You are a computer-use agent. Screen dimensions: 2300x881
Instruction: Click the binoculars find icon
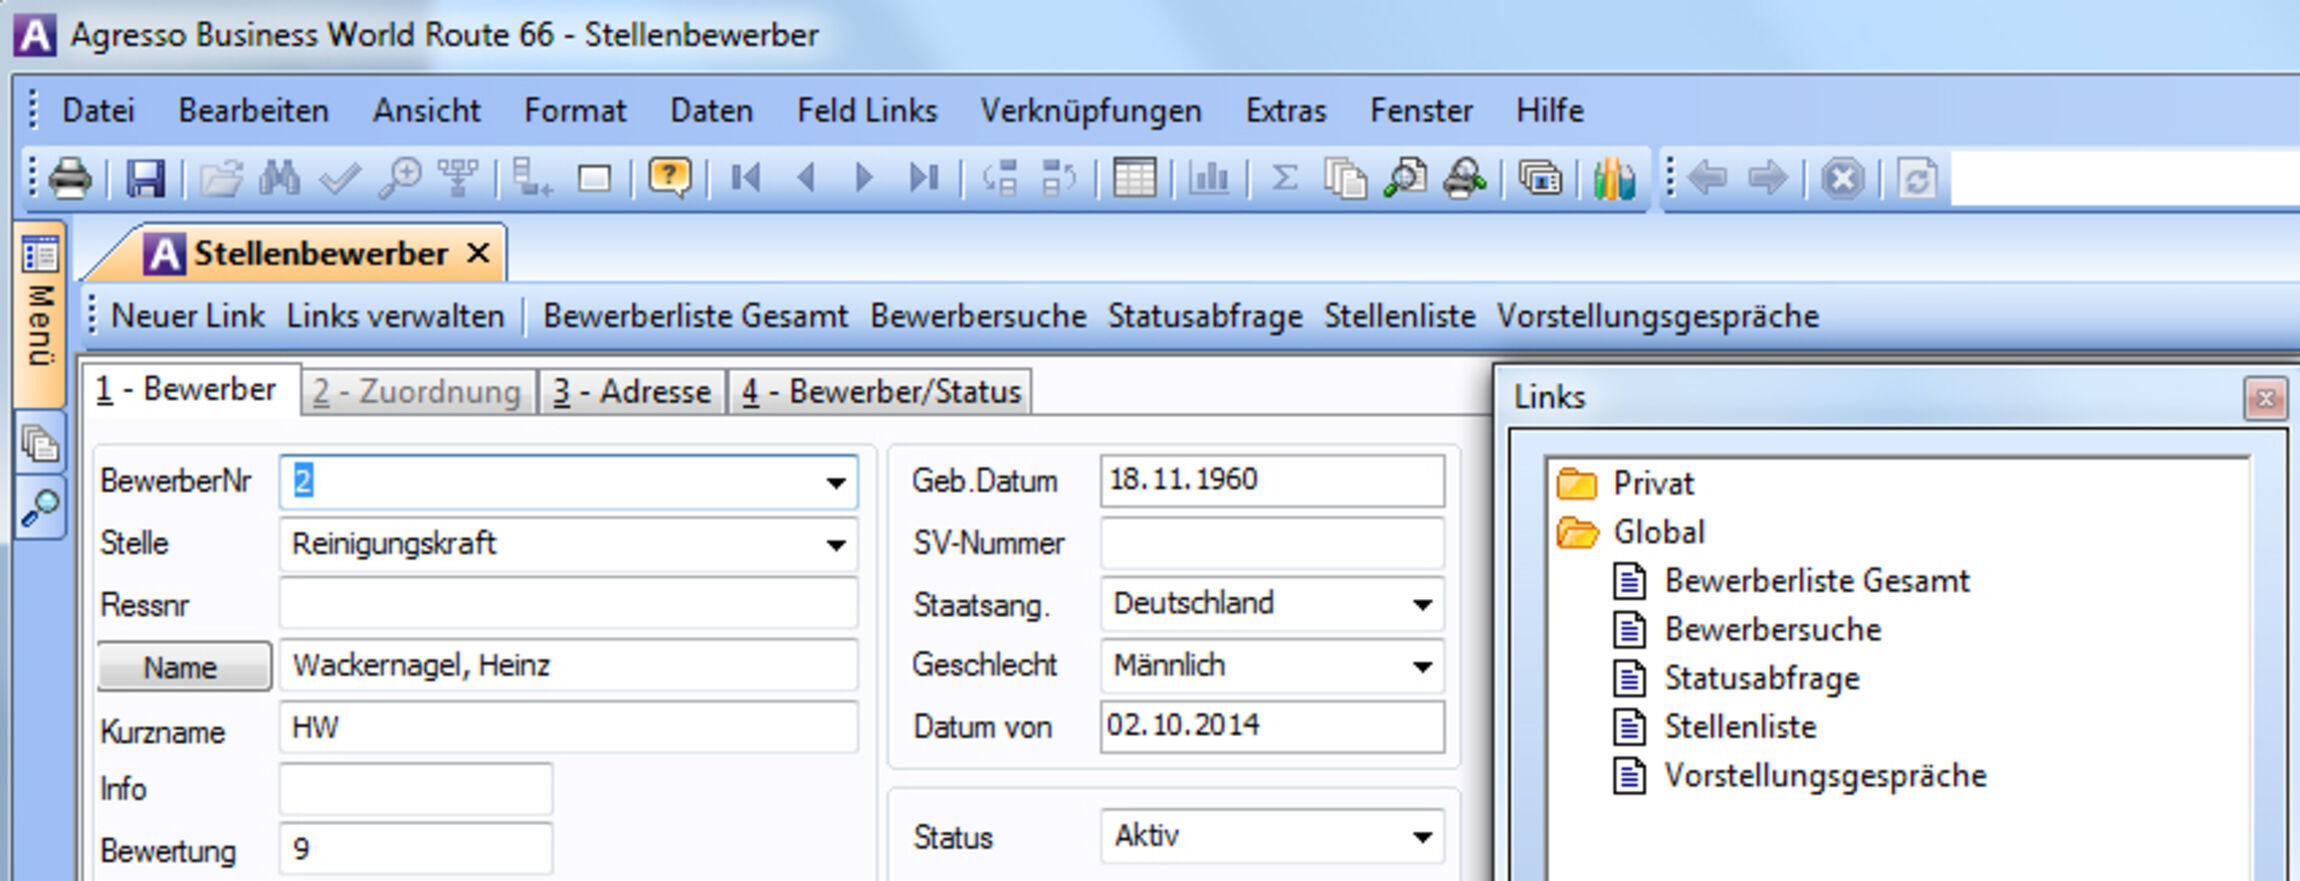pyautogui.click(x=279, y=179)
